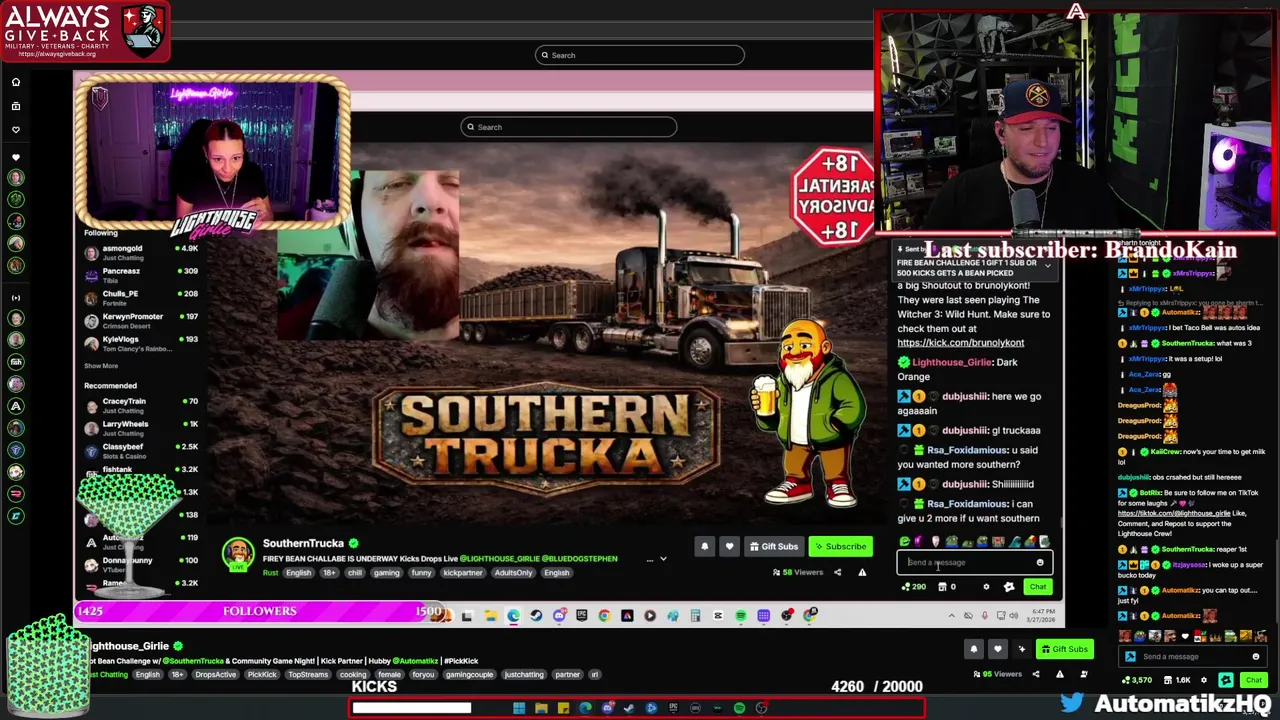1280x720 pixels.
Task: Open asmongold channel in Following list
Action: point(142,252)
